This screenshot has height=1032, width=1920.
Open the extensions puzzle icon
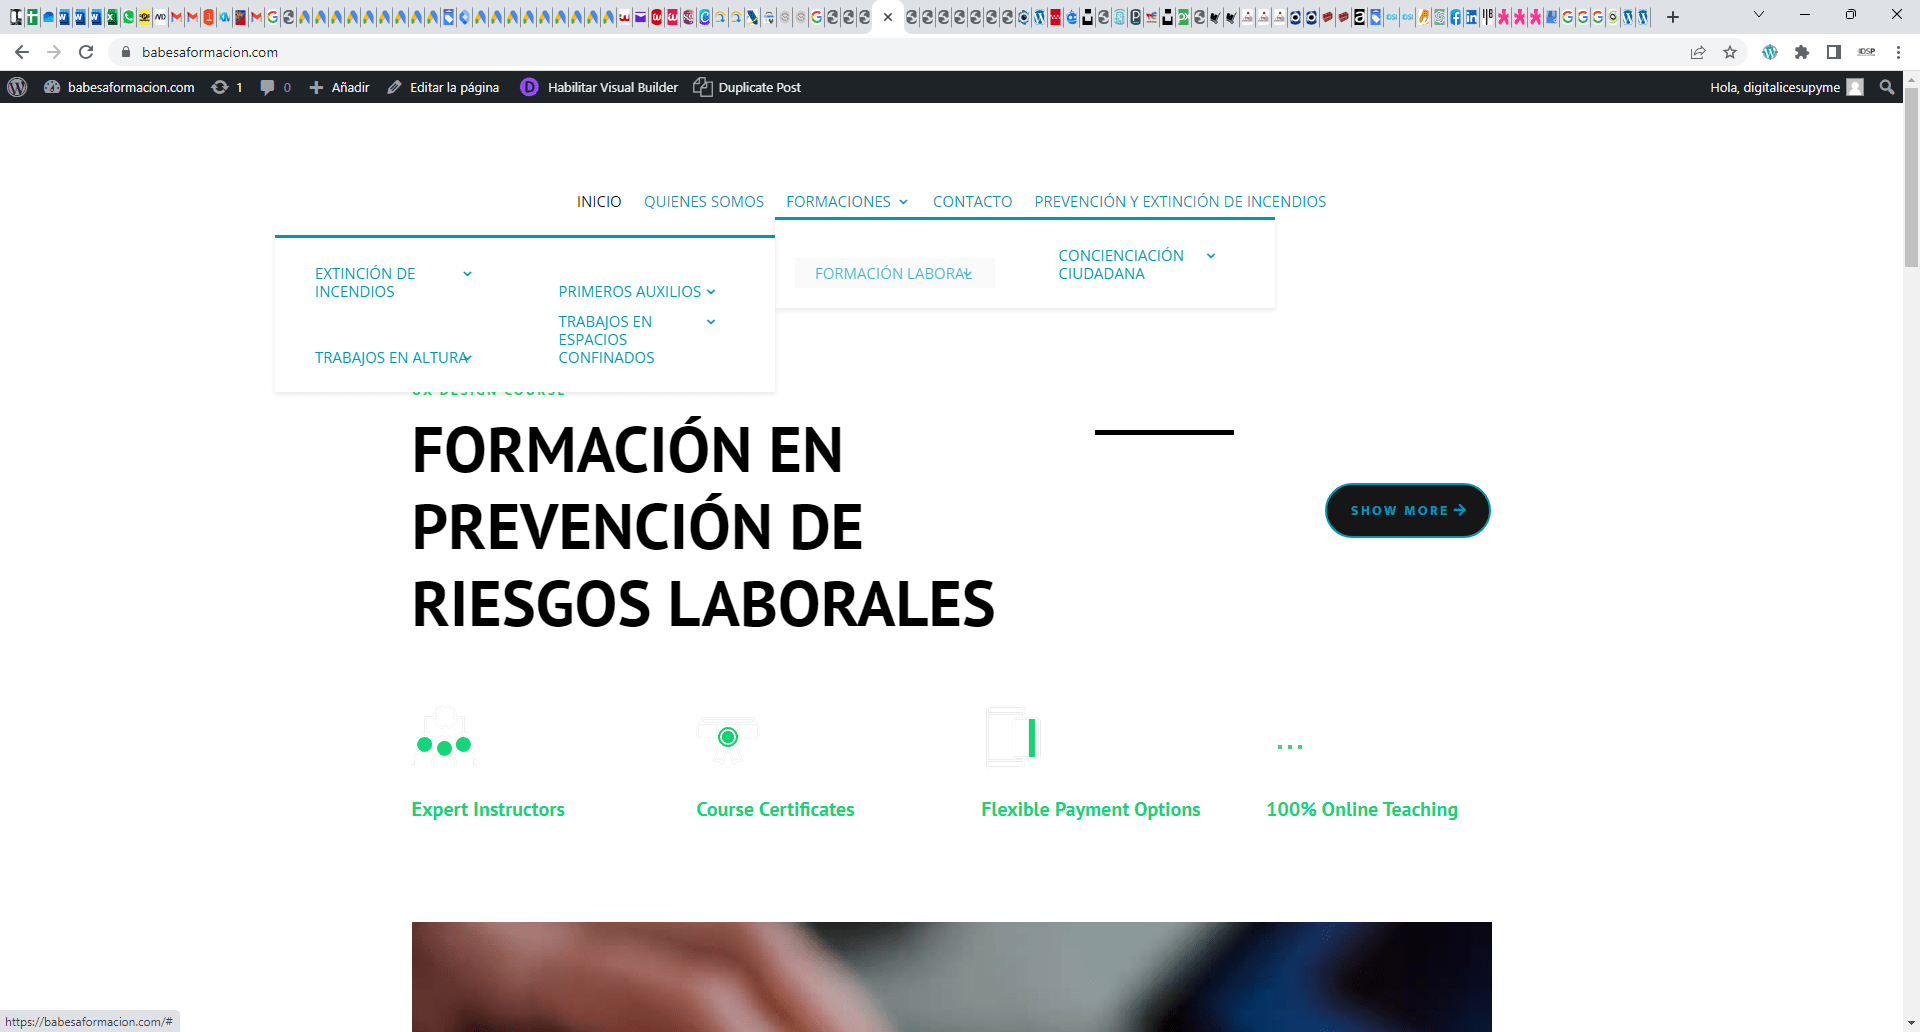pyautogui.click(x=1802, y=52)
